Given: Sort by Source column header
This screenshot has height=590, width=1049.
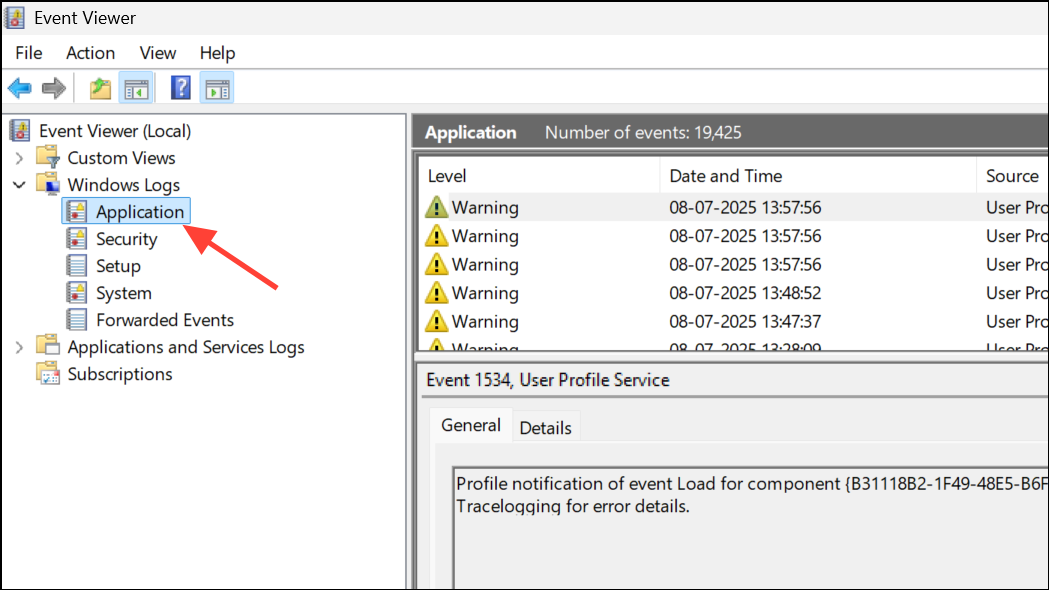Looking at the screenshot, I should [1012, 176].
